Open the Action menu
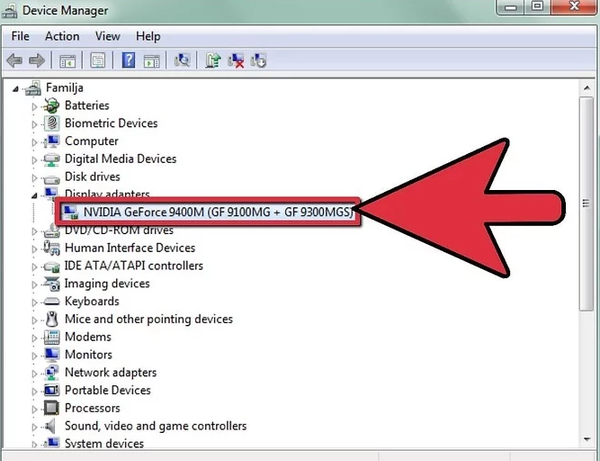This screenshot has height=461, width=600. tap(61, 36)
